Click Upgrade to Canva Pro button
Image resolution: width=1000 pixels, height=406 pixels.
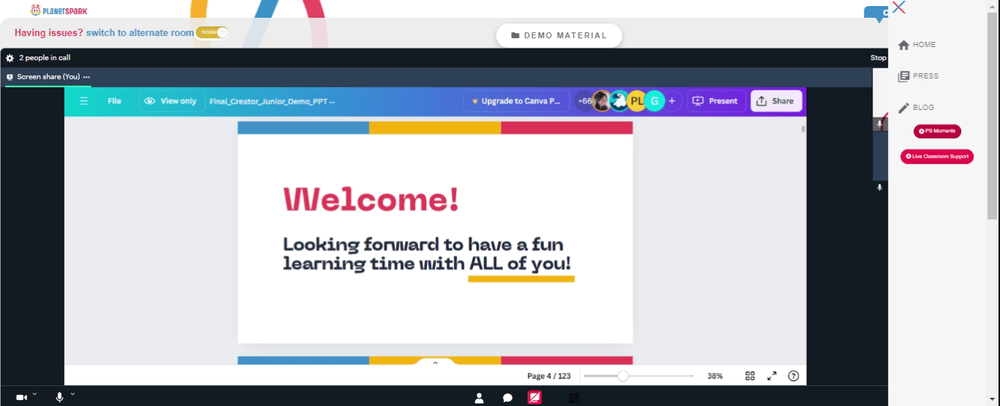coord(517,101)
